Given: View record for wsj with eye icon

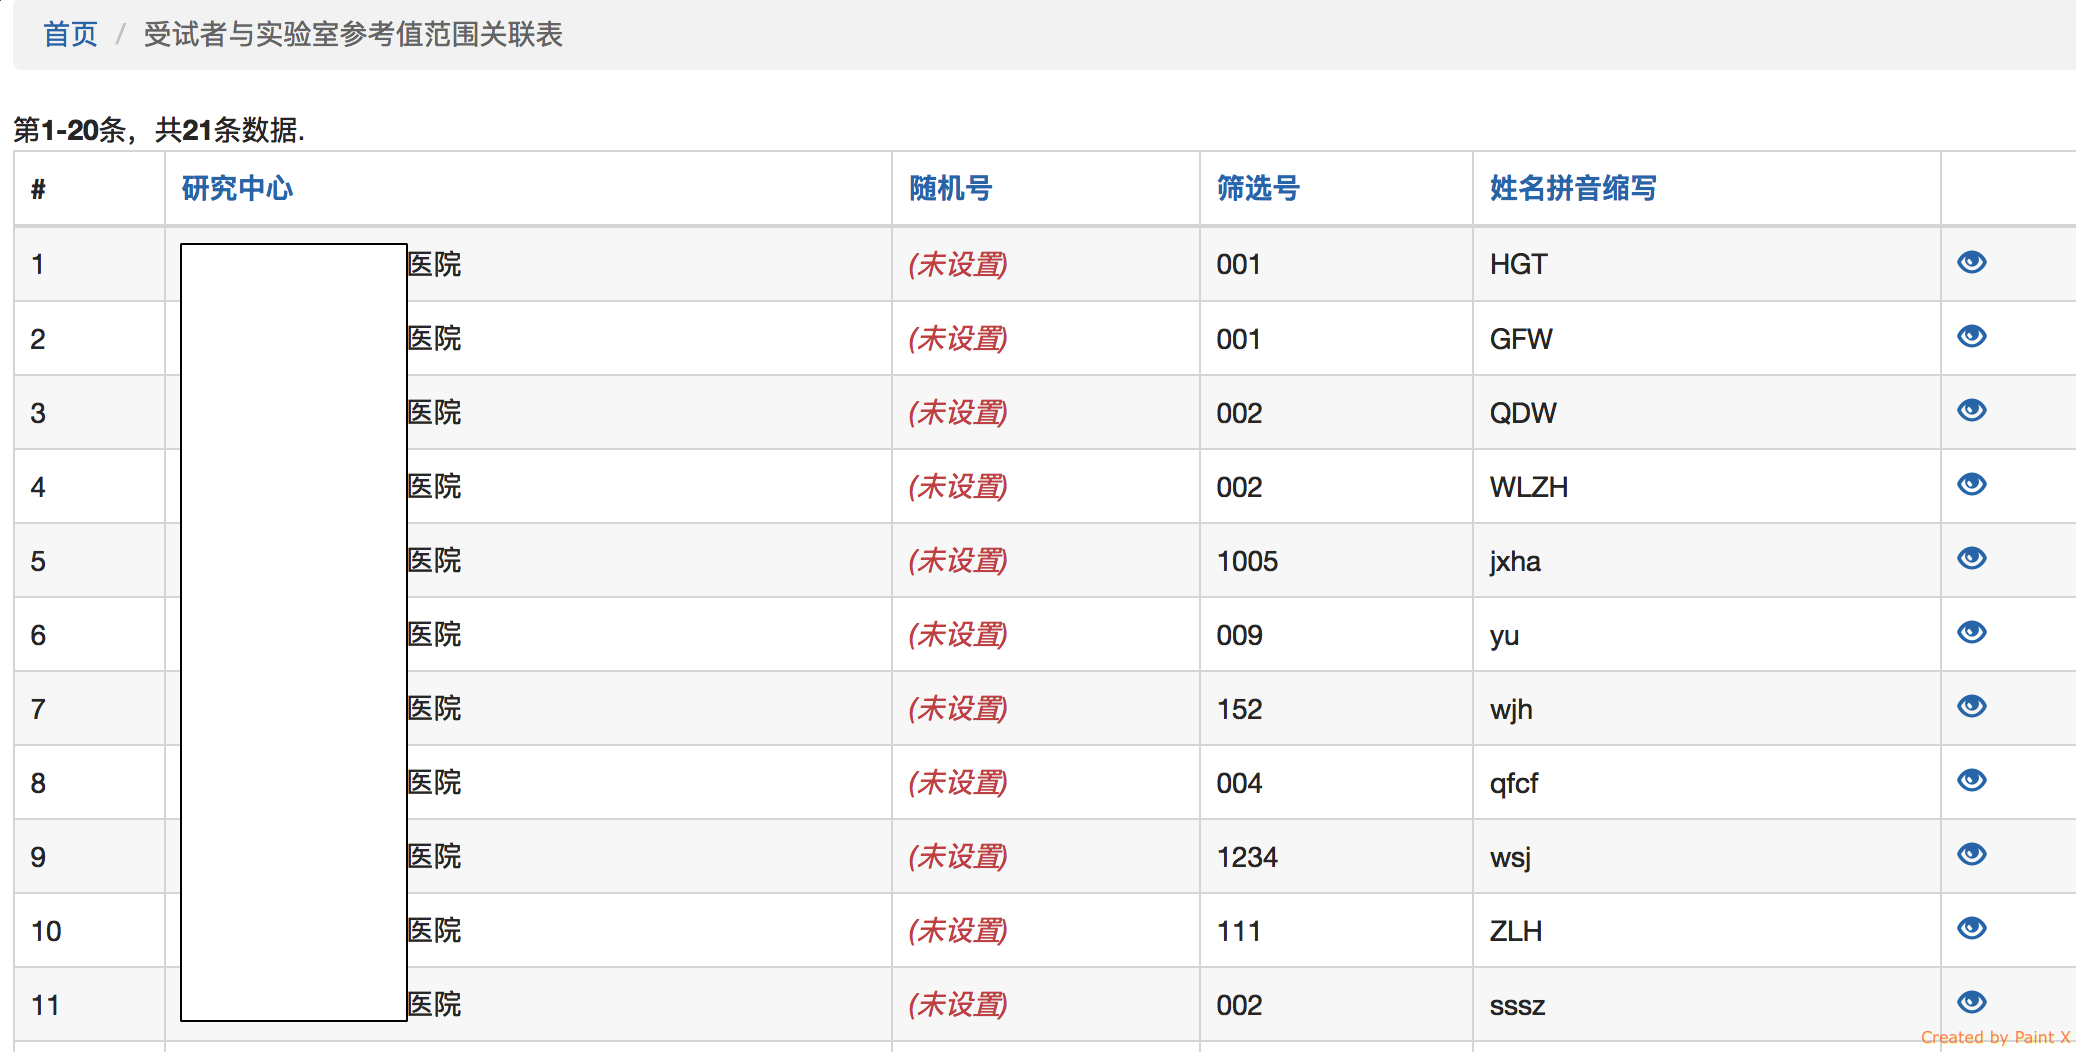Looking at the screenshot, I should coord(1972,854).
